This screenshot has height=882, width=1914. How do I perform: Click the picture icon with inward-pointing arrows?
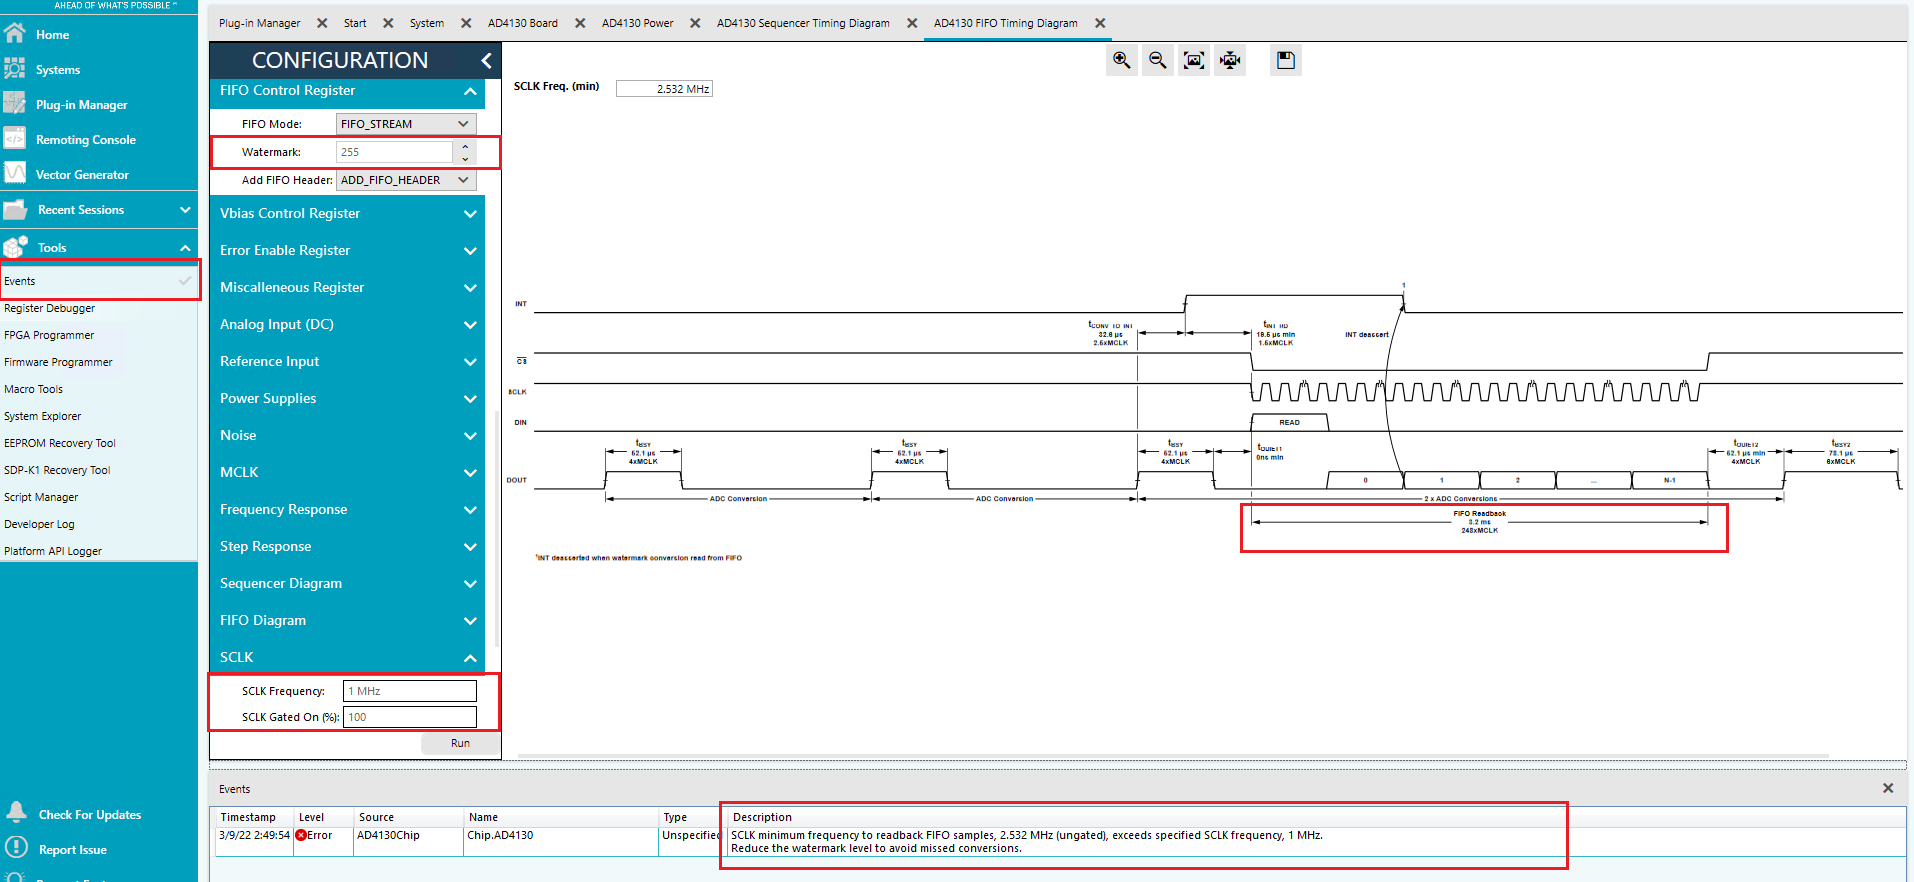[1230, 60]
